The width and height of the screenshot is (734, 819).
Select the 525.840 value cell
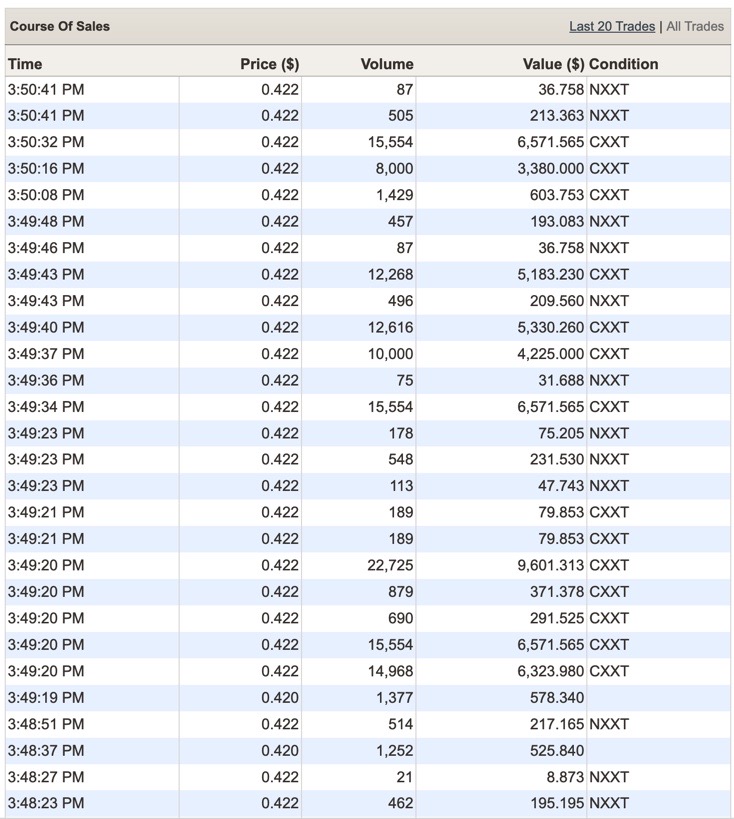(557, 751)
